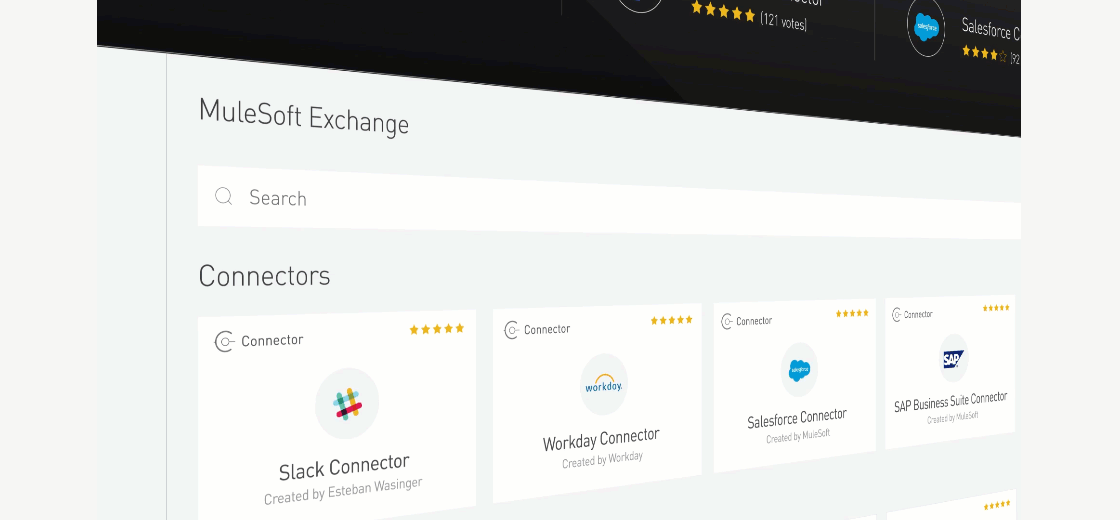
Task: Click the star rating on the Workday card
Action: 671,320
